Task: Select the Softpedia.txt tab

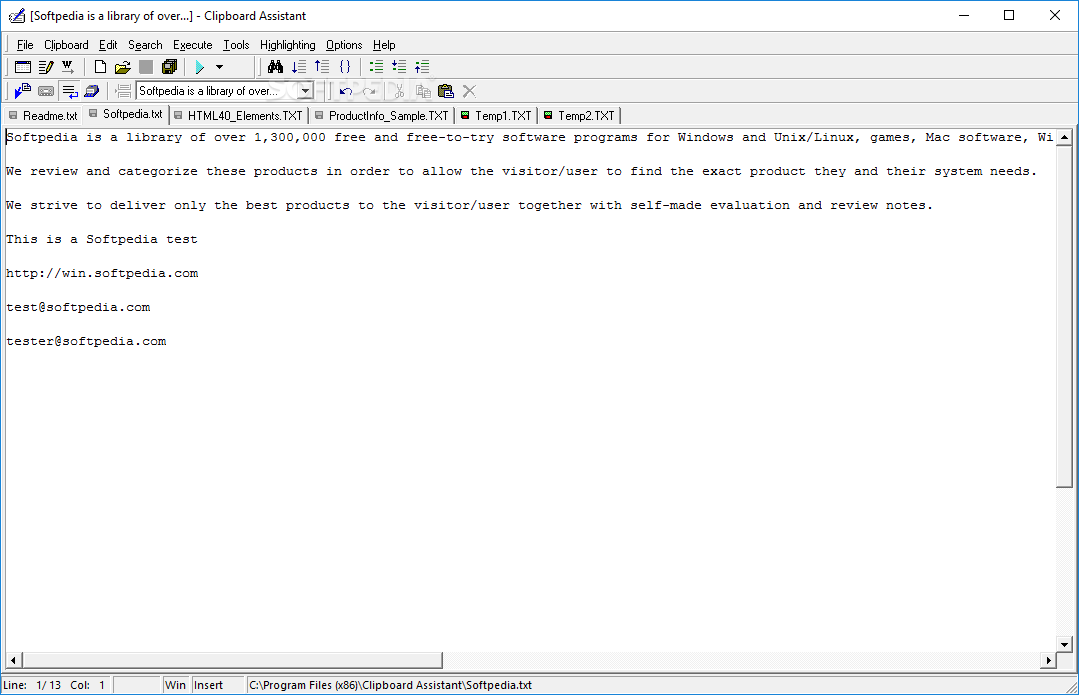Action: 127,114
